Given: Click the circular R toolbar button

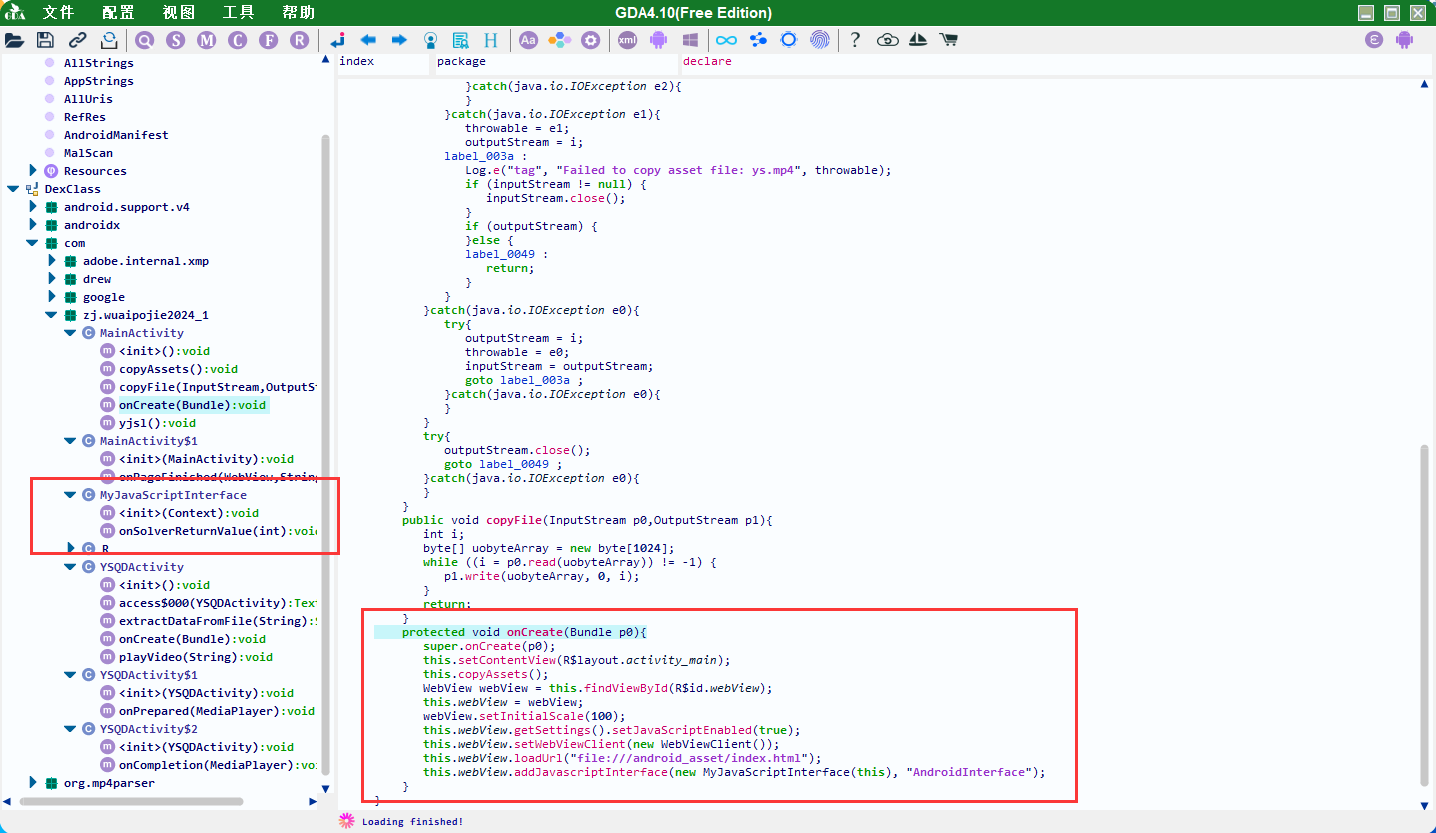Looking at the screenshot, I should (x=299, y=40).
